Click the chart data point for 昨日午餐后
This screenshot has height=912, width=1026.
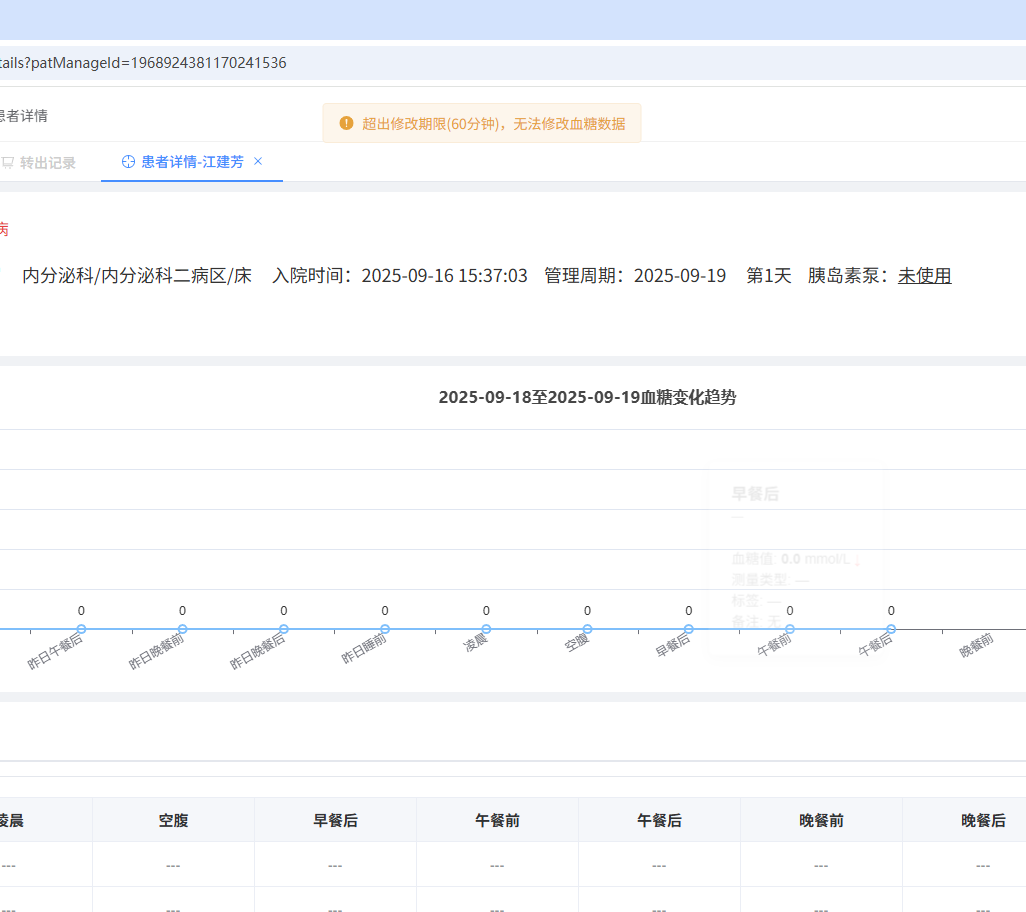point(81,629)
